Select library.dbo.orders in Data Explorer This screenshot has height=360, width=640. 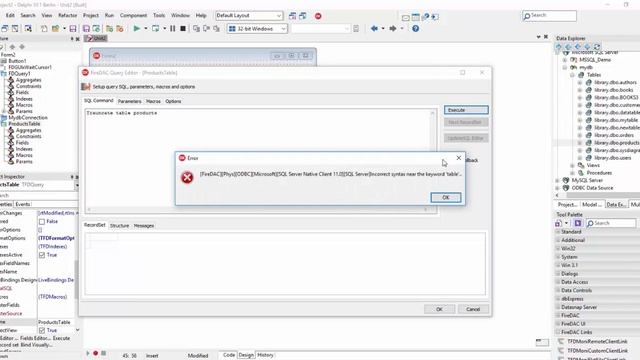(614, 136)
